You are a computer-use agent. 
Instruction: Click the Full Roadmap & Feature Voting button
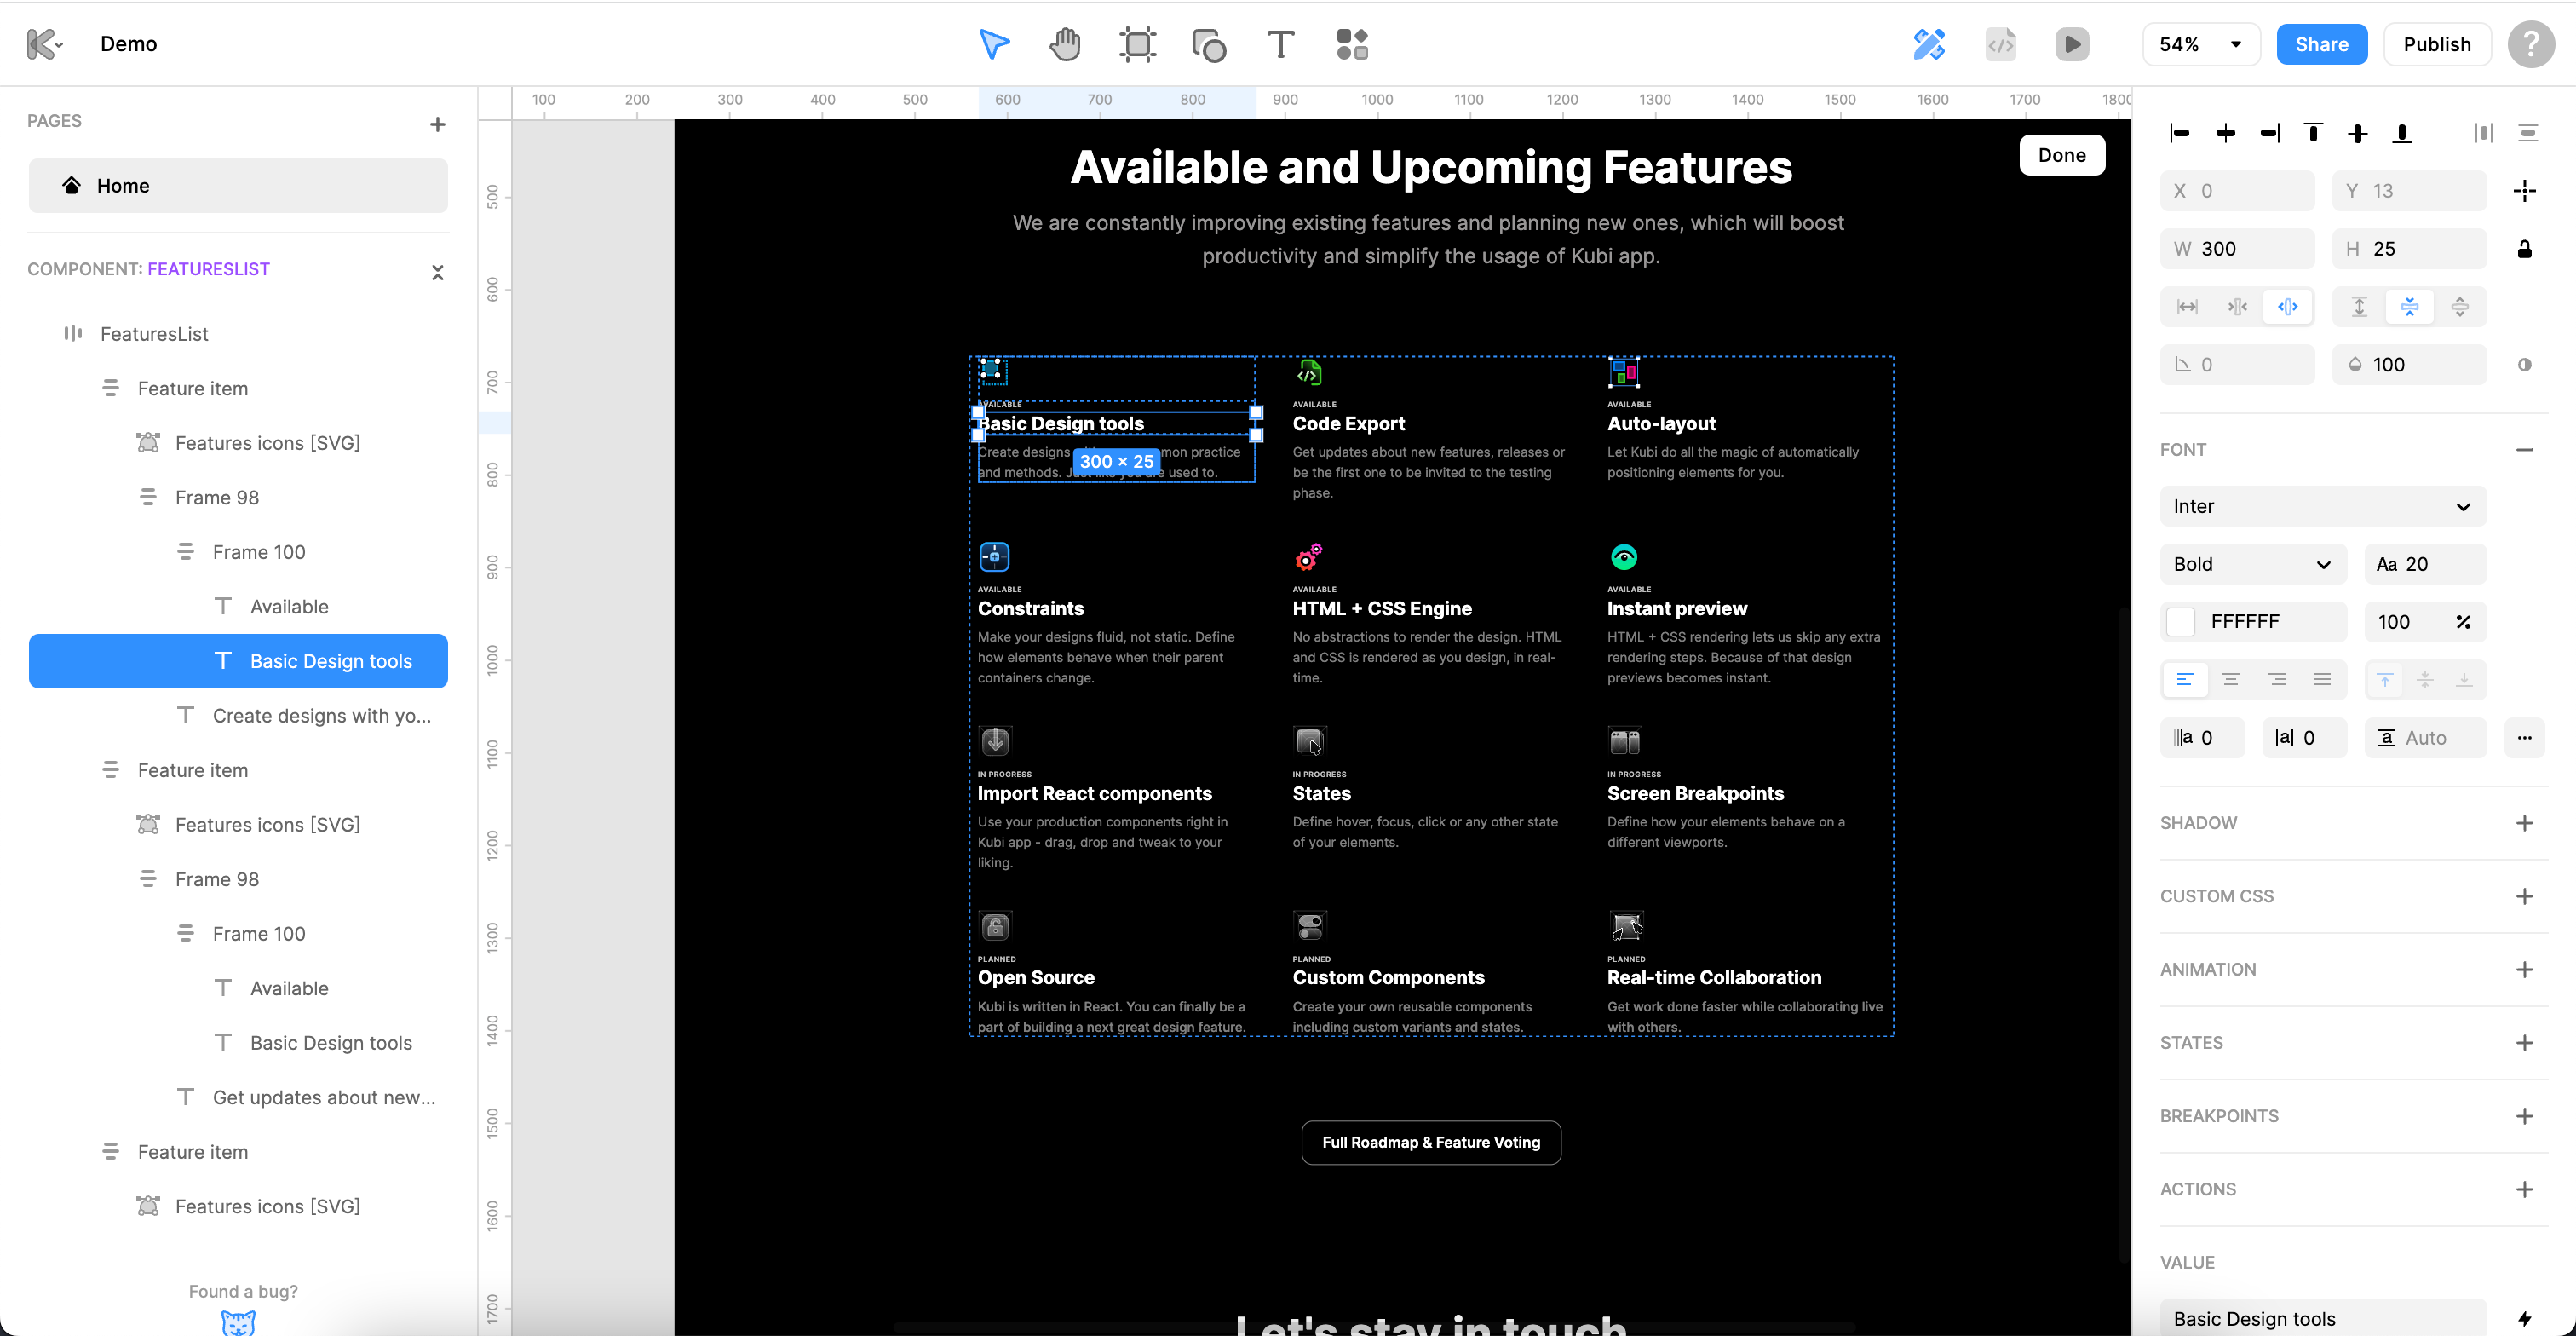click(x=1431, y=1142)
